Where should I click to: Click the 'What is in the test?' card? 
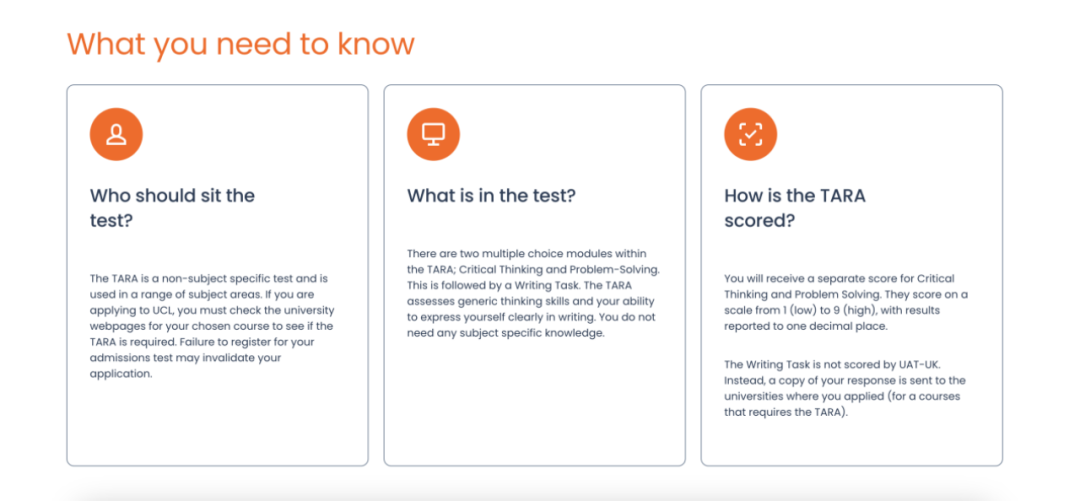point(534,275)
